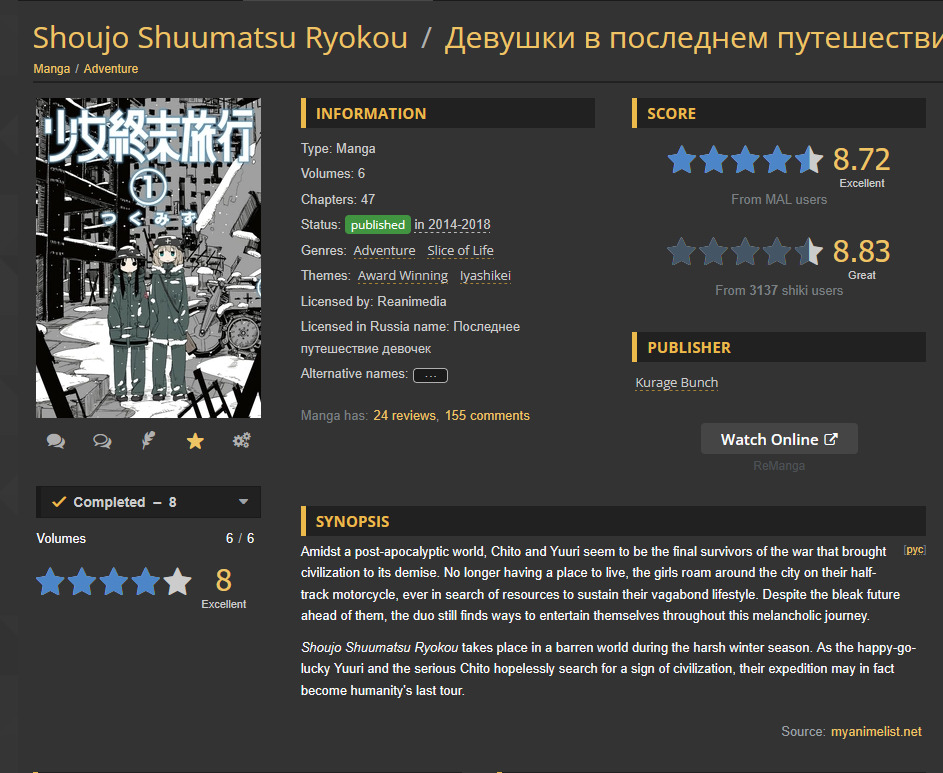Click the outlined discussion bubbles icon
943x773 pixels.
pos(102,441)
